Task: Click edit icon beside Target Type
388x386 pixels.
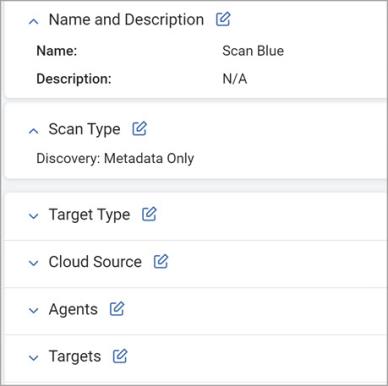Action: coord(149,214)
